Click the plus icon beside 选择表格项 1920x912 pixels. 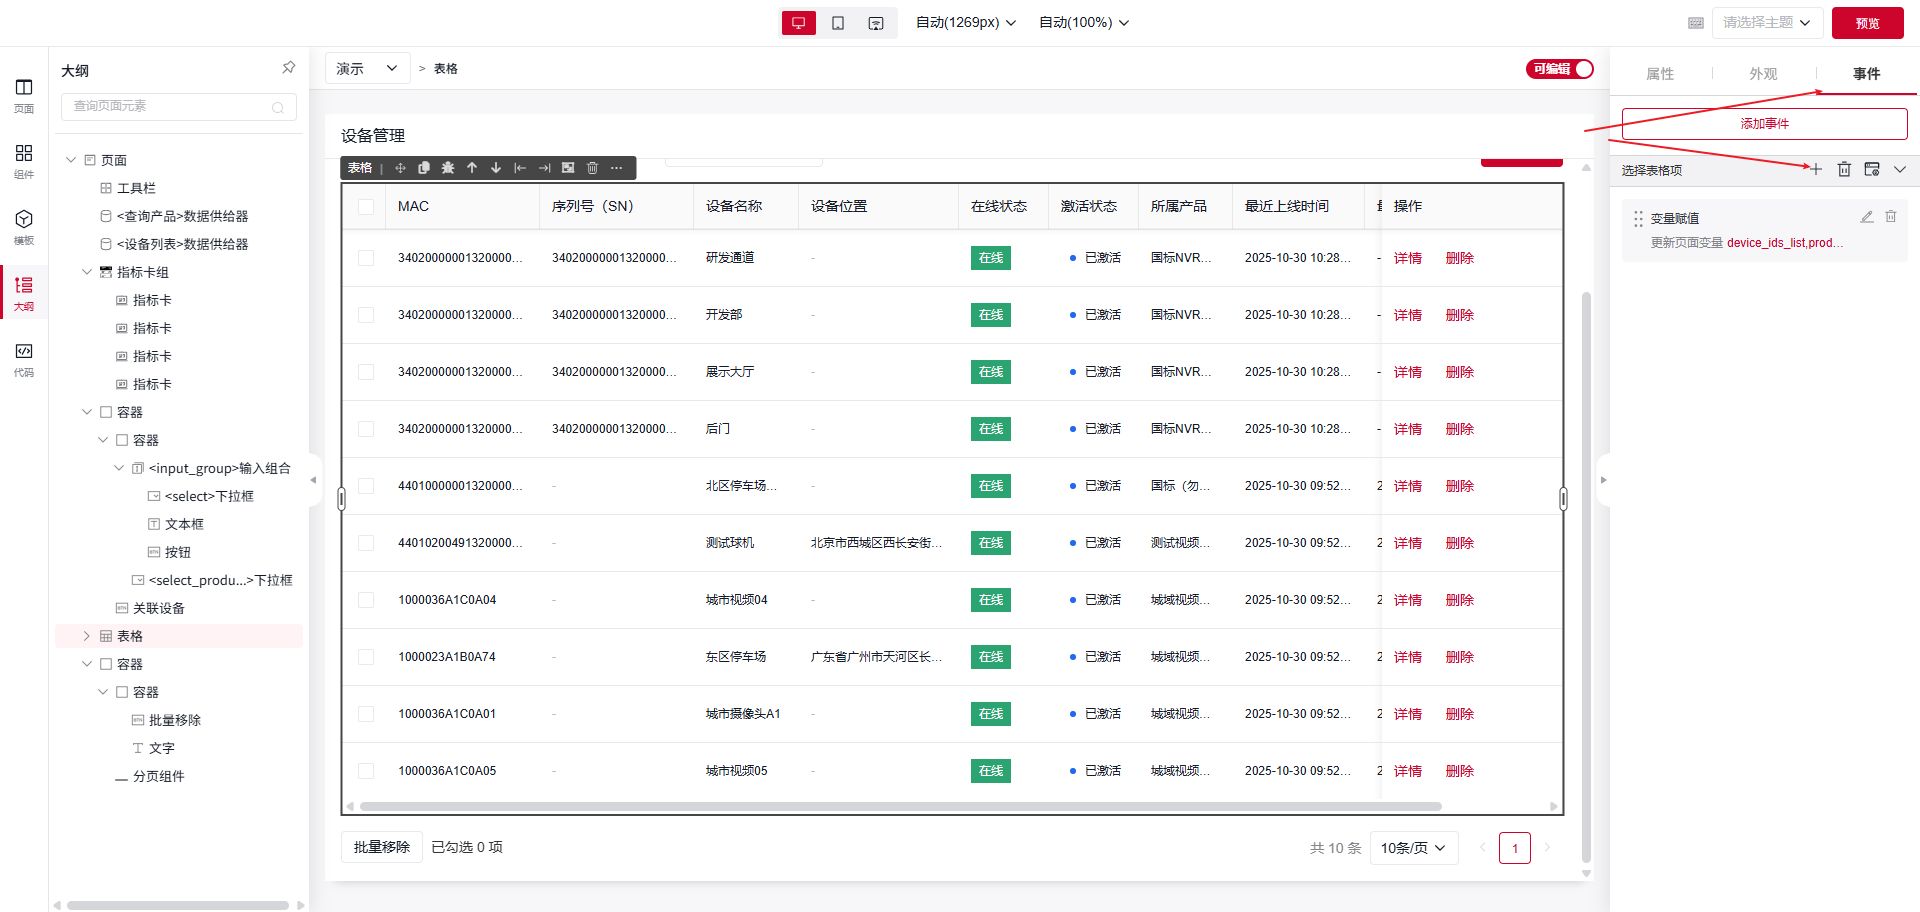click(x=1816, y=169)
